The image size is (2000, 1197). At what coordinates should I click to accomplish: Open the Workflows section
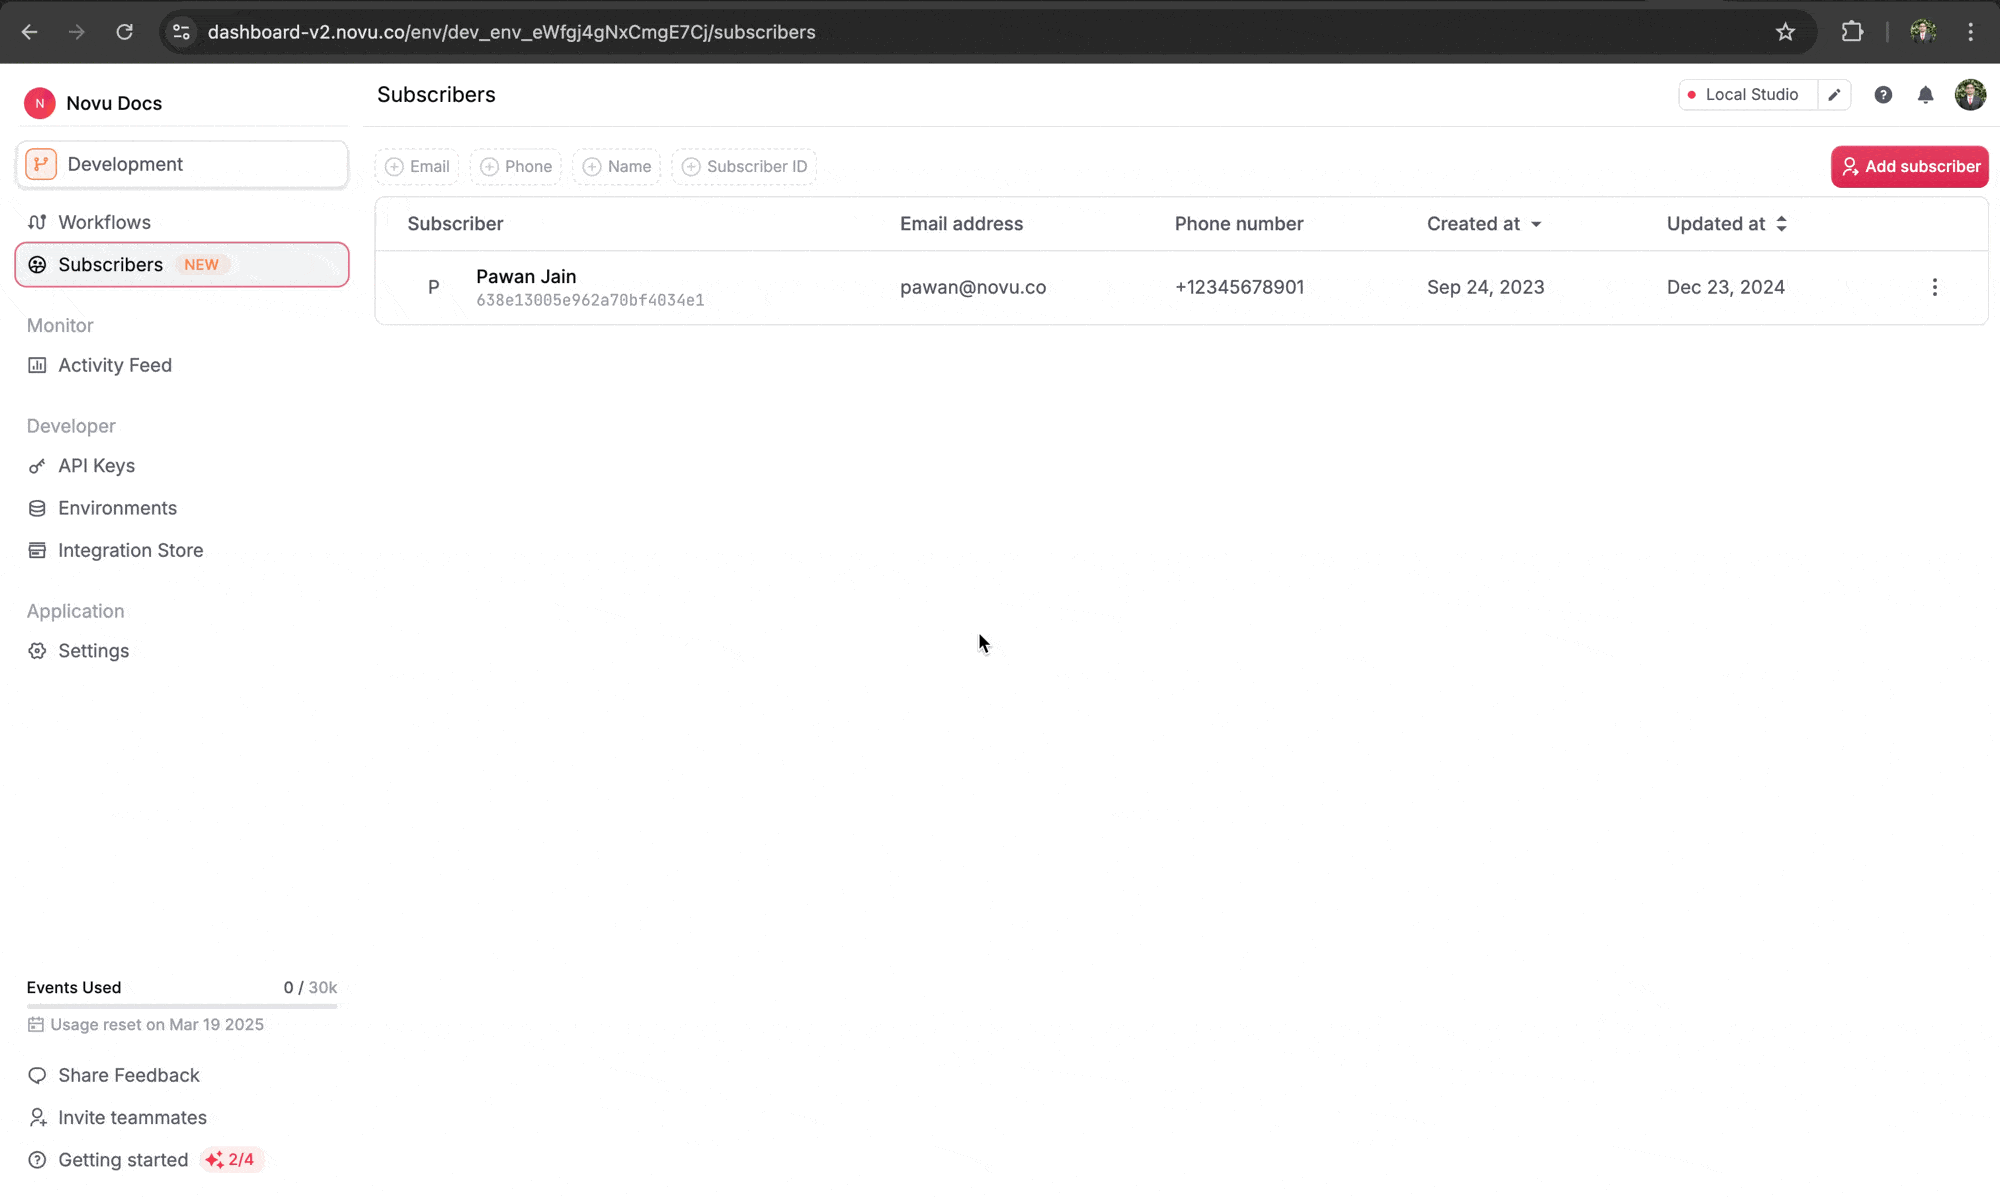point(103,222)
